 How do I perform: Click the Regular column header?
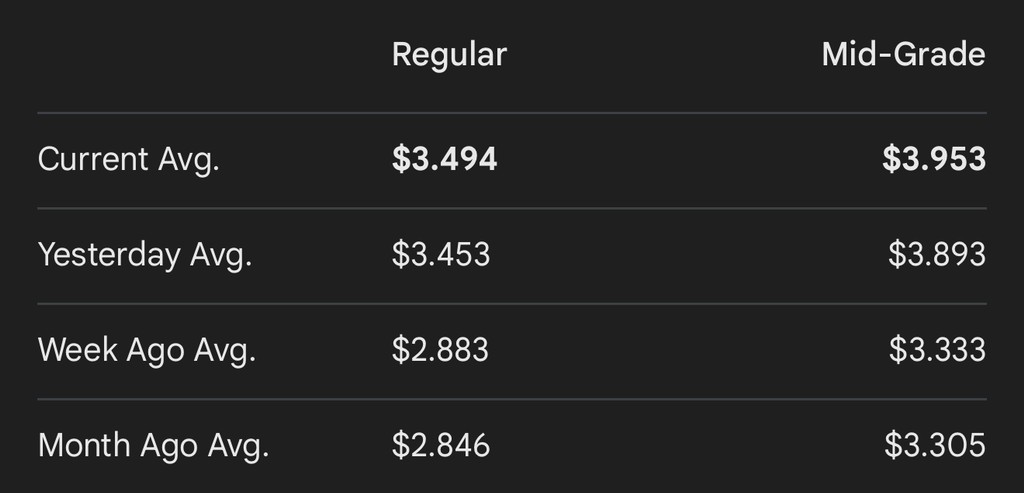449,54
